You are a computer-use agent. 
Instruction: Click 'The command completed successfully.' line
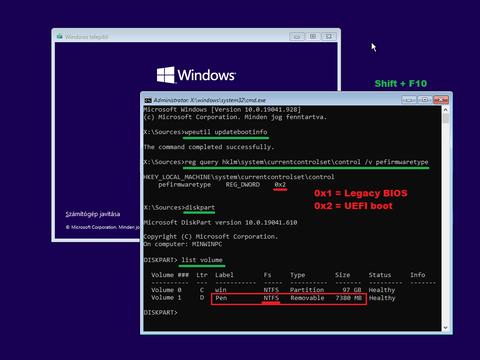point(209,147)
